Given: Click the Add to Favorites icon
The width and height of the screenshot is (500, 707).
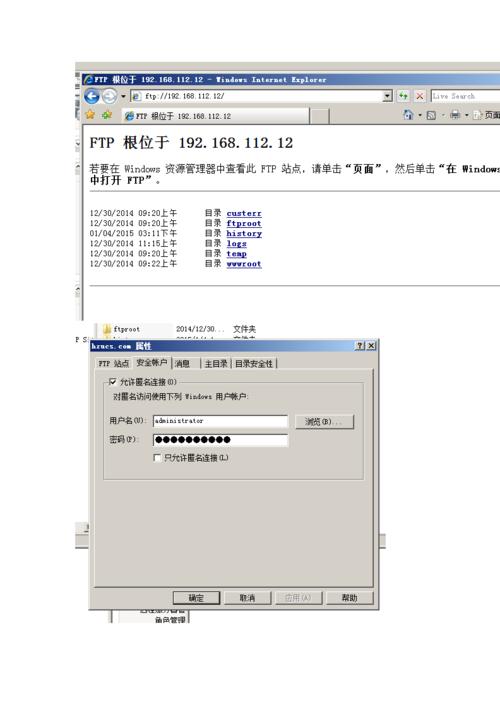Looking at the screenshot, I should click(106, 115).
